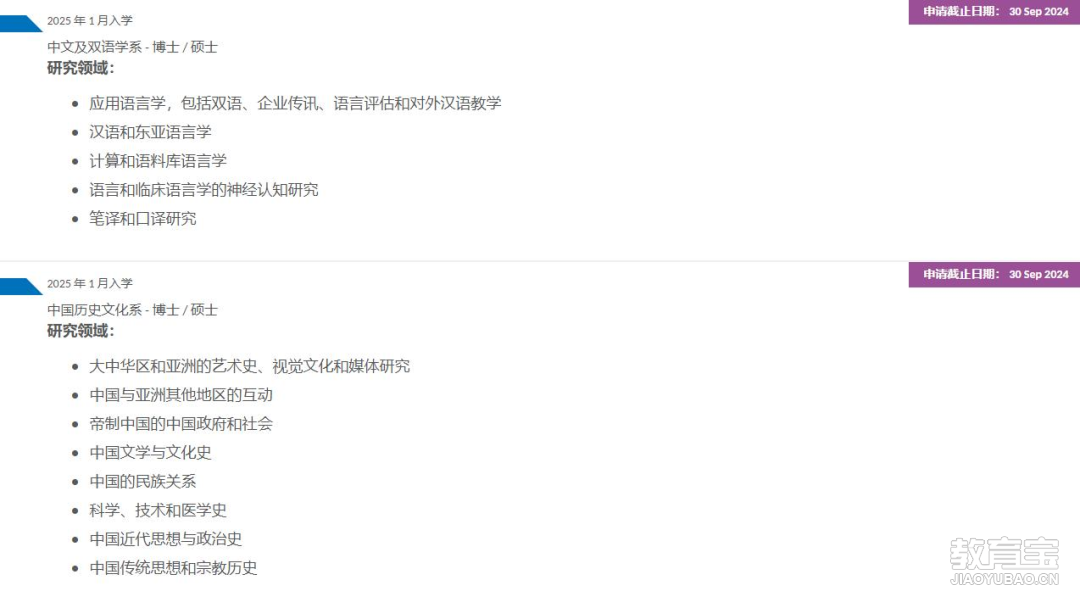This screenshot has width=1080, height=608.
Task: Click the 中国的民族关系 list item
Action: tap(143, 482)
